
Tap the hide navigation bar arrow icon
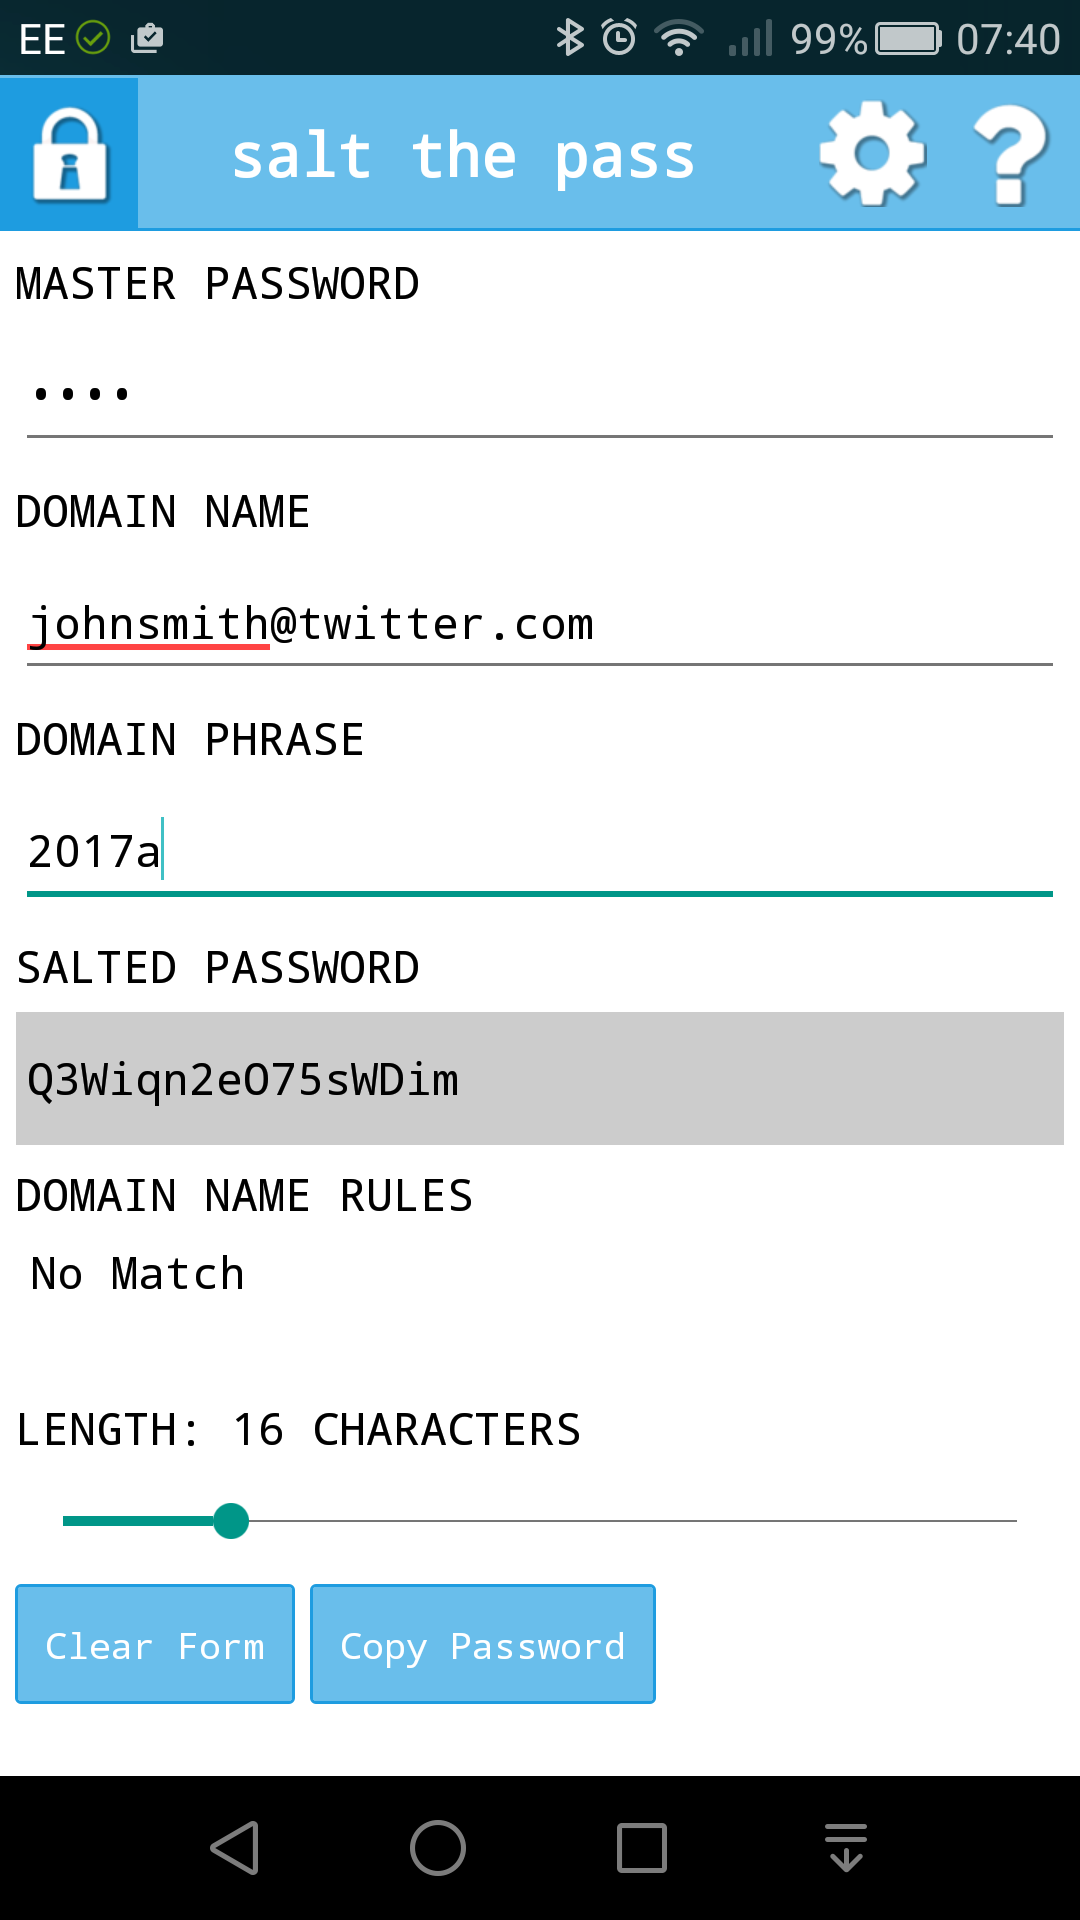tap(846, 1847)
